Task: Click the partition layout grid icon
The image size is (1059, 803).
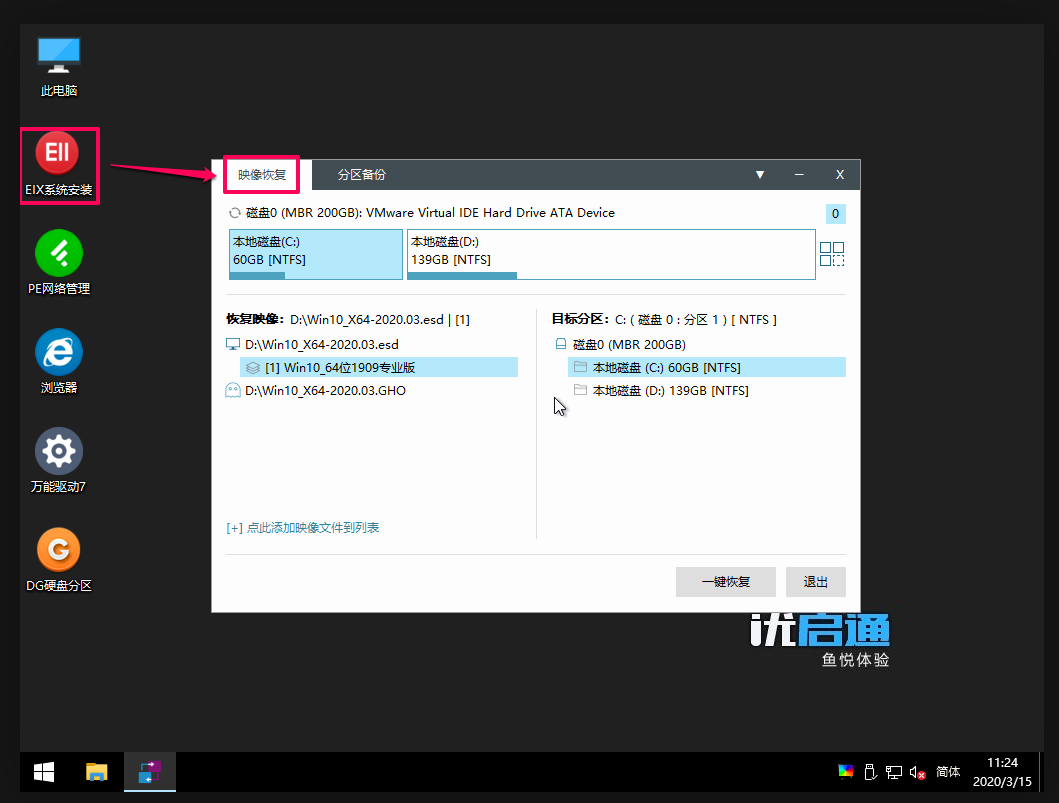Action: coord(831,254)
